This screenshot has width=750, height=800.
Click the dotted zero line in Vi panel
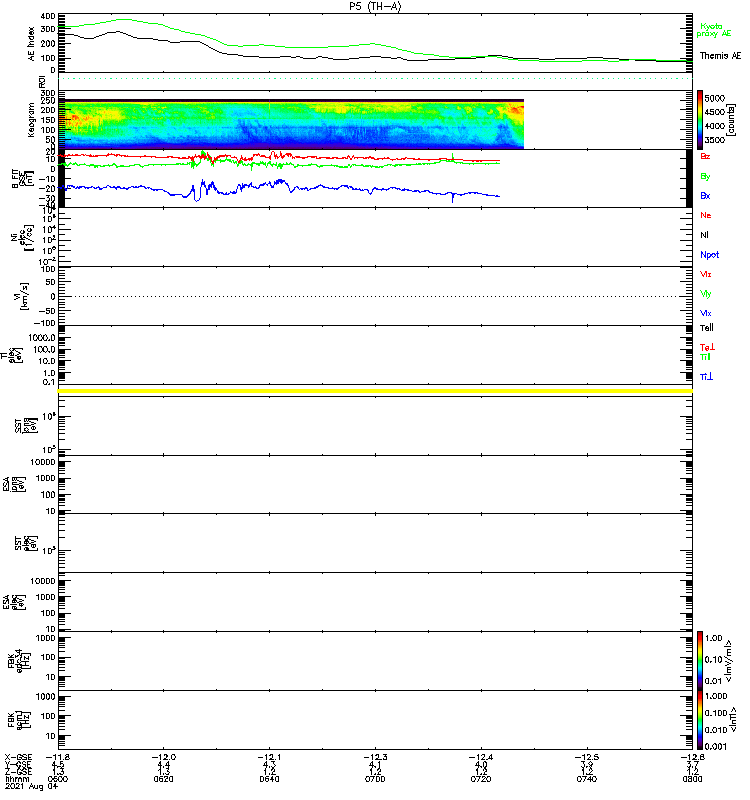click(375, 296)
